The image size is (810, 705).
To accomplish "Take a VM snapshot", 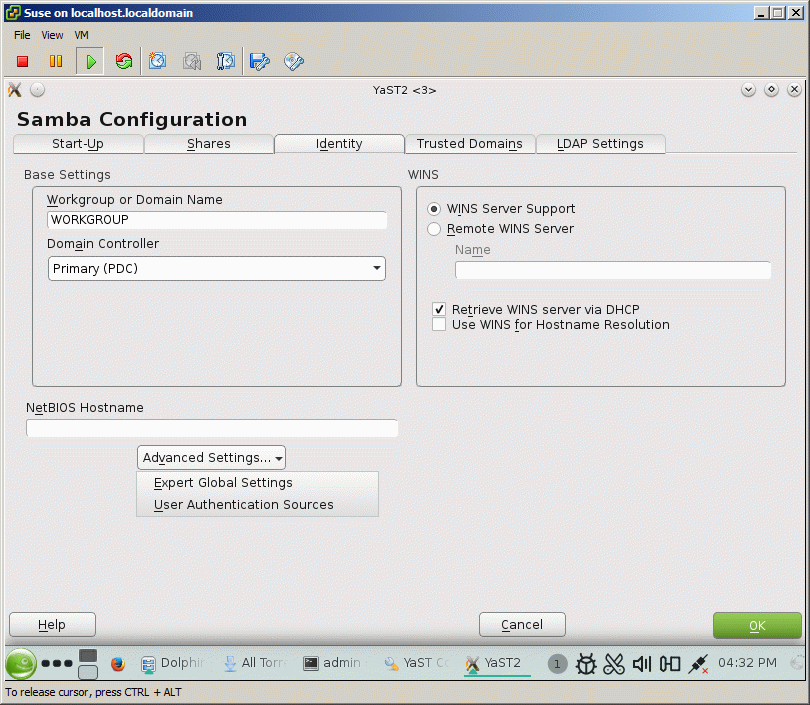I will point(158,61).
